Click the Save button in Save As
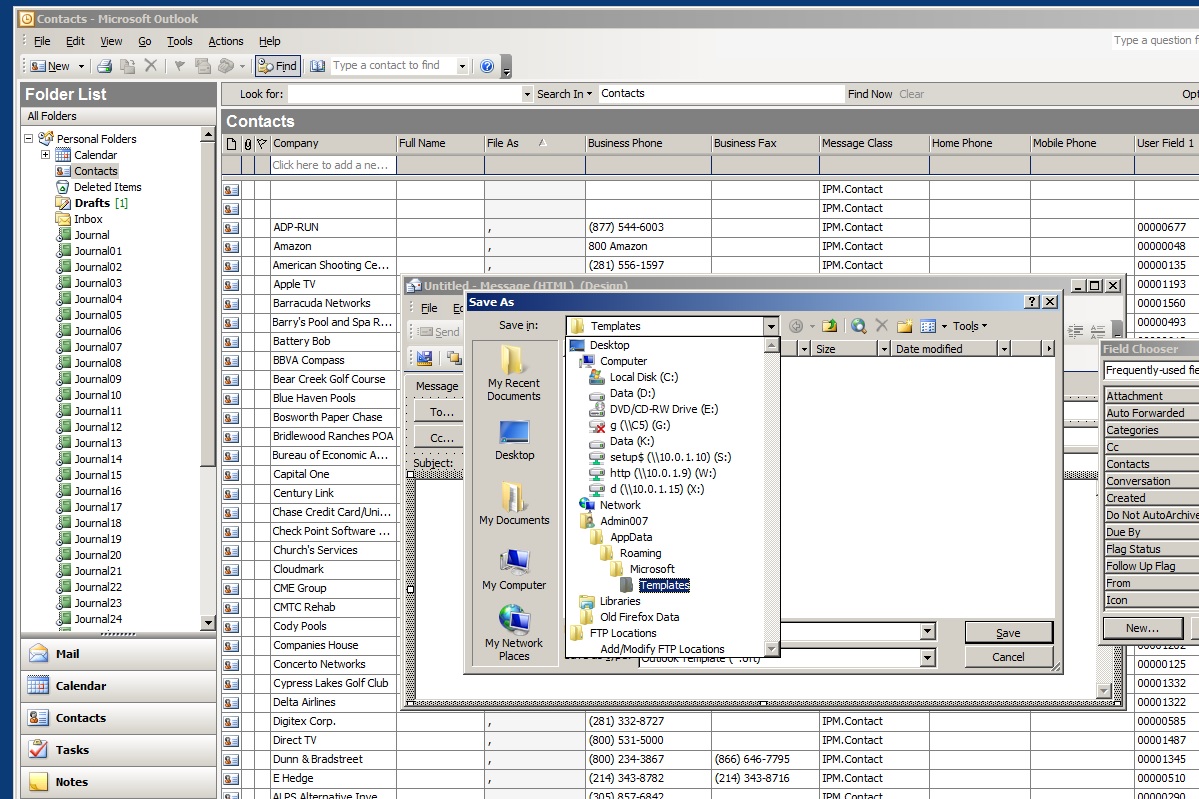This screenshot has height=799, width=1199. click(1009, 633)
